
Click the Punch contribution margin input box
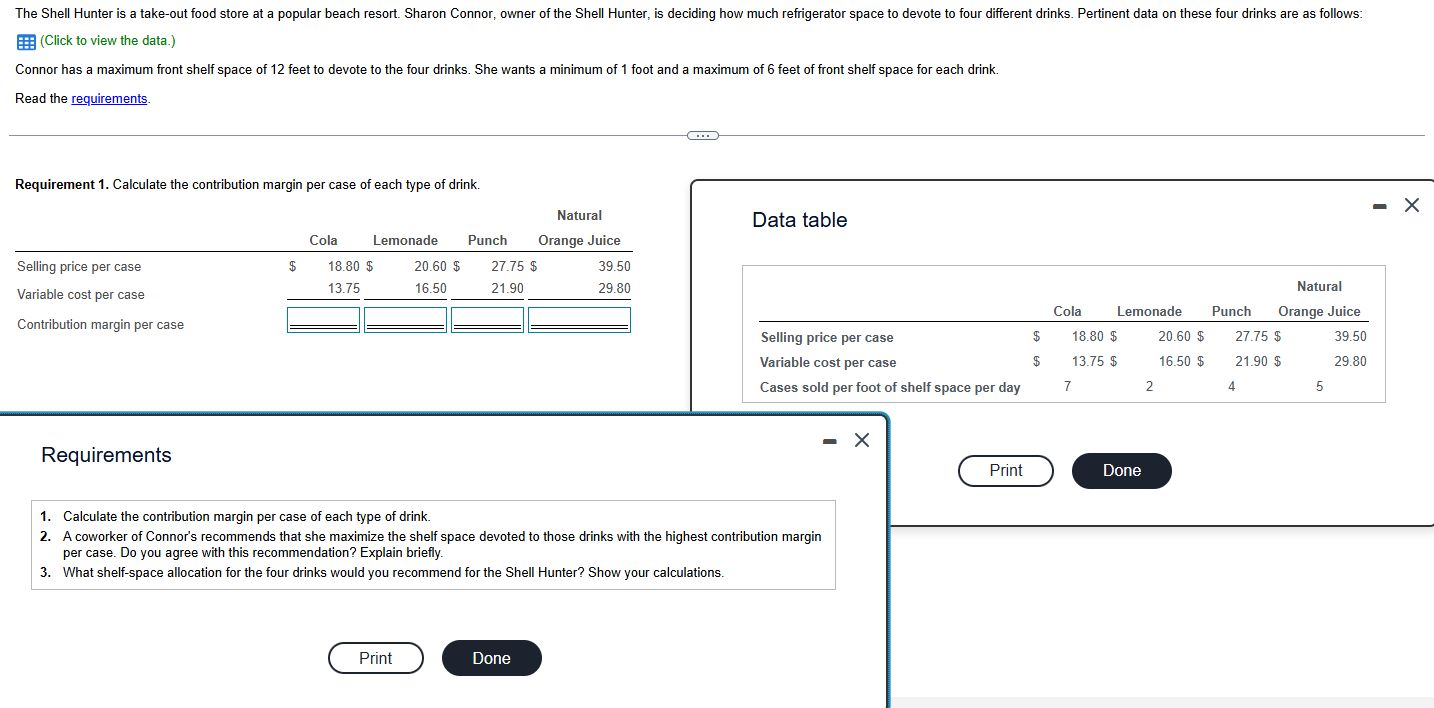coord(486,319)
